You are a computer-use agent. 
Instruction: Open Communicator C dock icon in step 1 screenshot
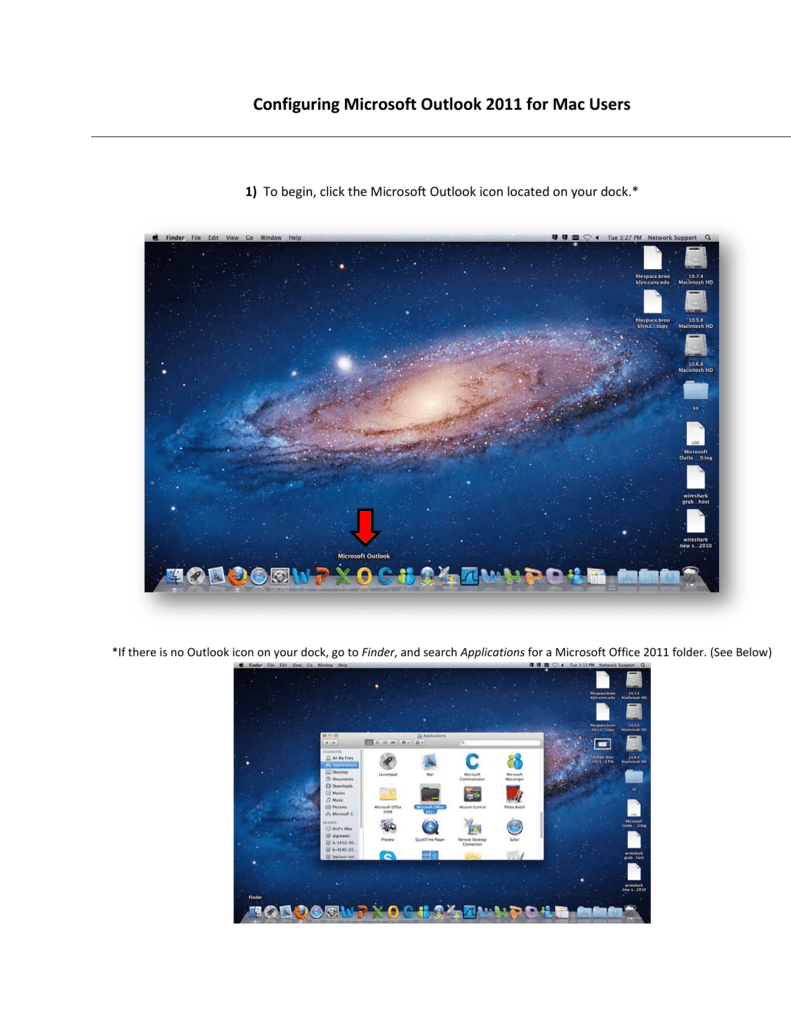coord(385,576)
